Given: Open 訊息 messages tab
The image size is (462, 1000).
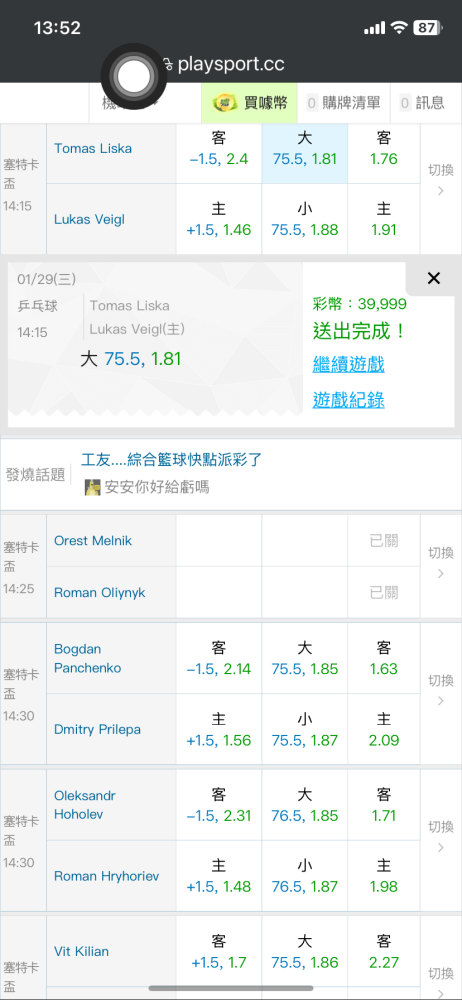Looking at the screenshot, I should [x=422, y=103].
